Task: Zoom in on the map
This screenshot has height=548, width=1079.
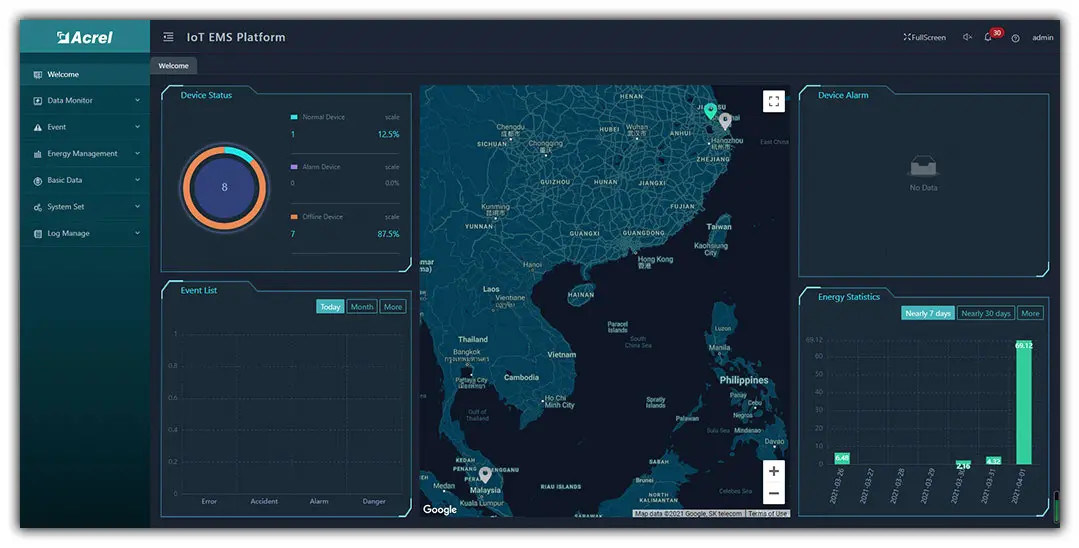Action: pos(773,471)
